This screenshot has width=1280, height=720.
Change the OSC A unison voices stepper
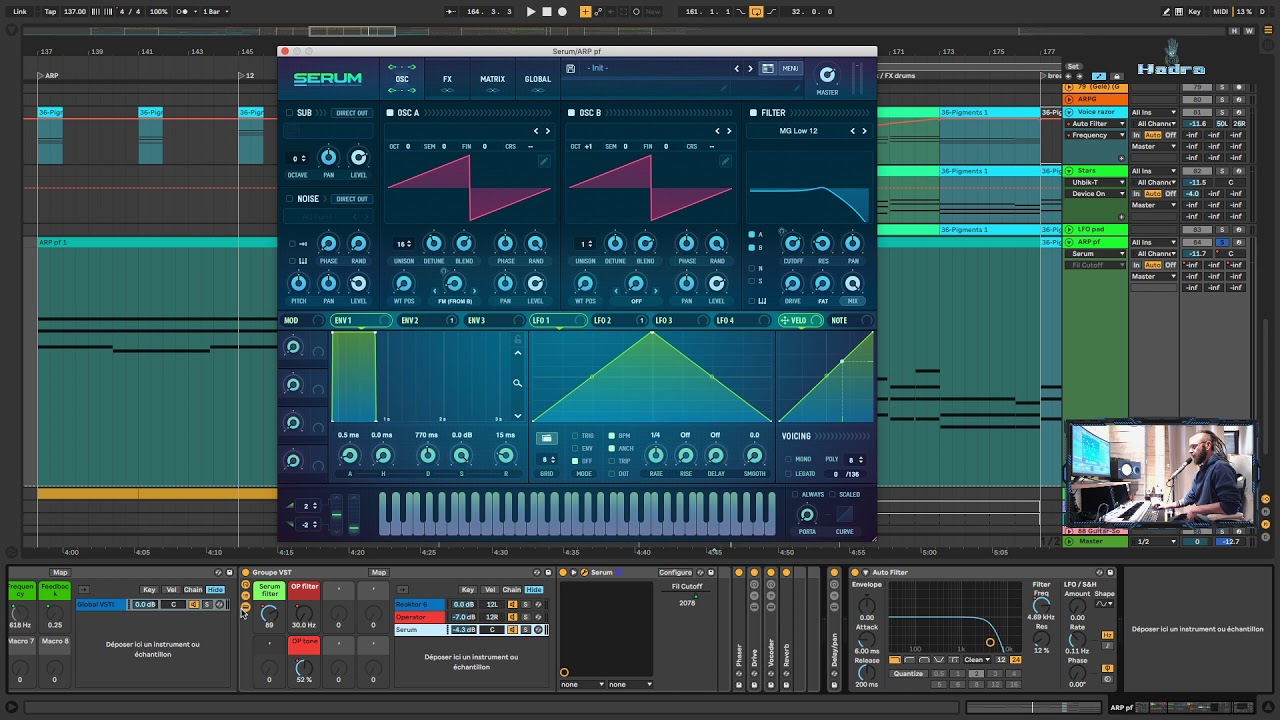point(403,244)
